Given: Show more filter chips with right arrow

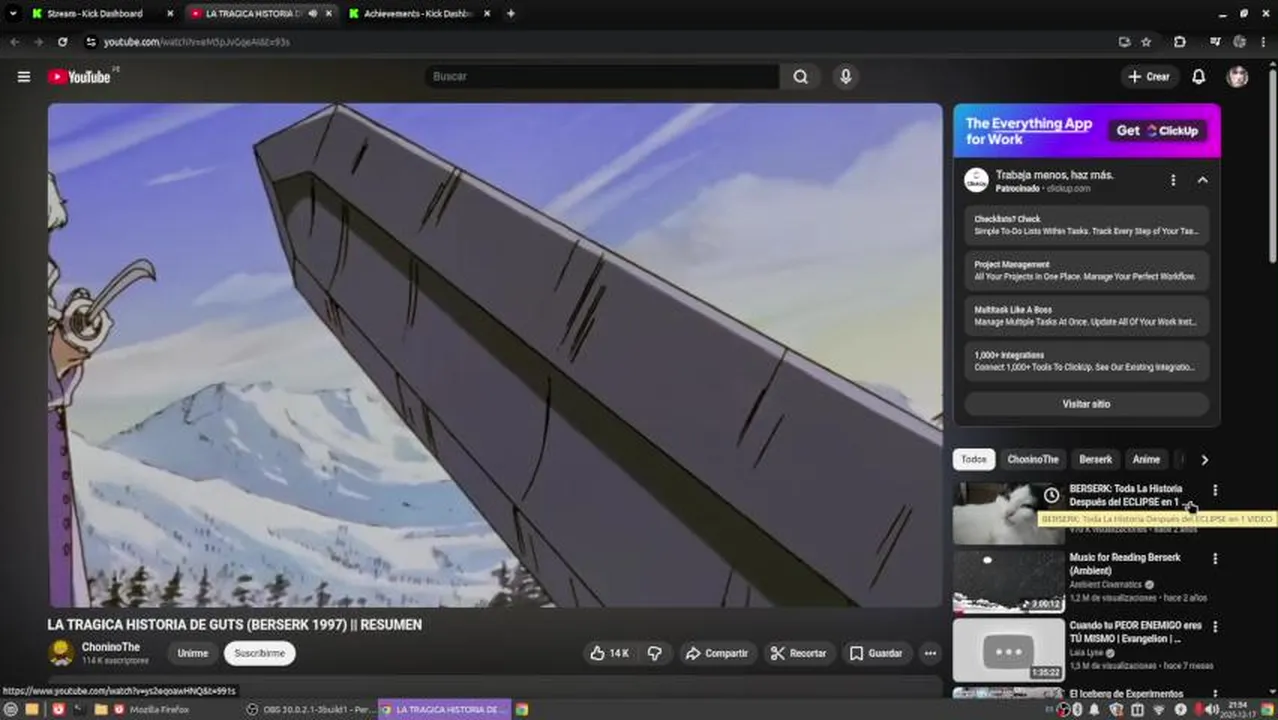Looking at the screenshot, I should click(x=1204, y=460).
